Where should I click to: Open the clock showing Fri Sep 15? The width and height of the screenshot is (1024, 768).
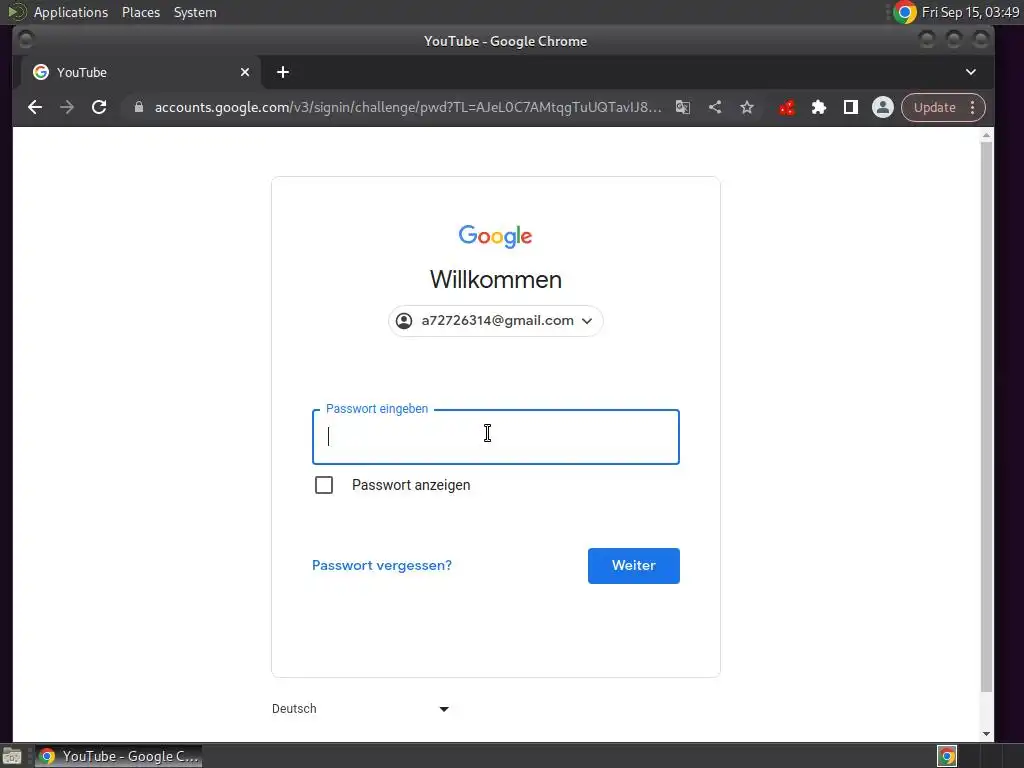970,12
